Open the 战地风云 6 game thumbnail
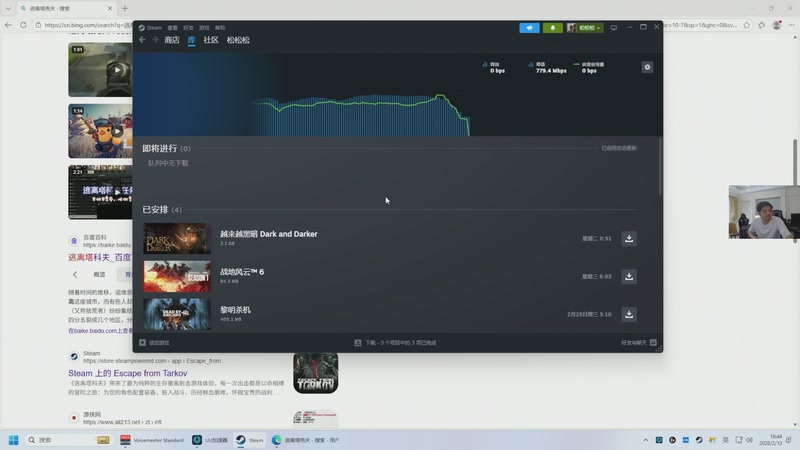The width and height of the screenshot is (800, 450). click(x=177, y=276)
